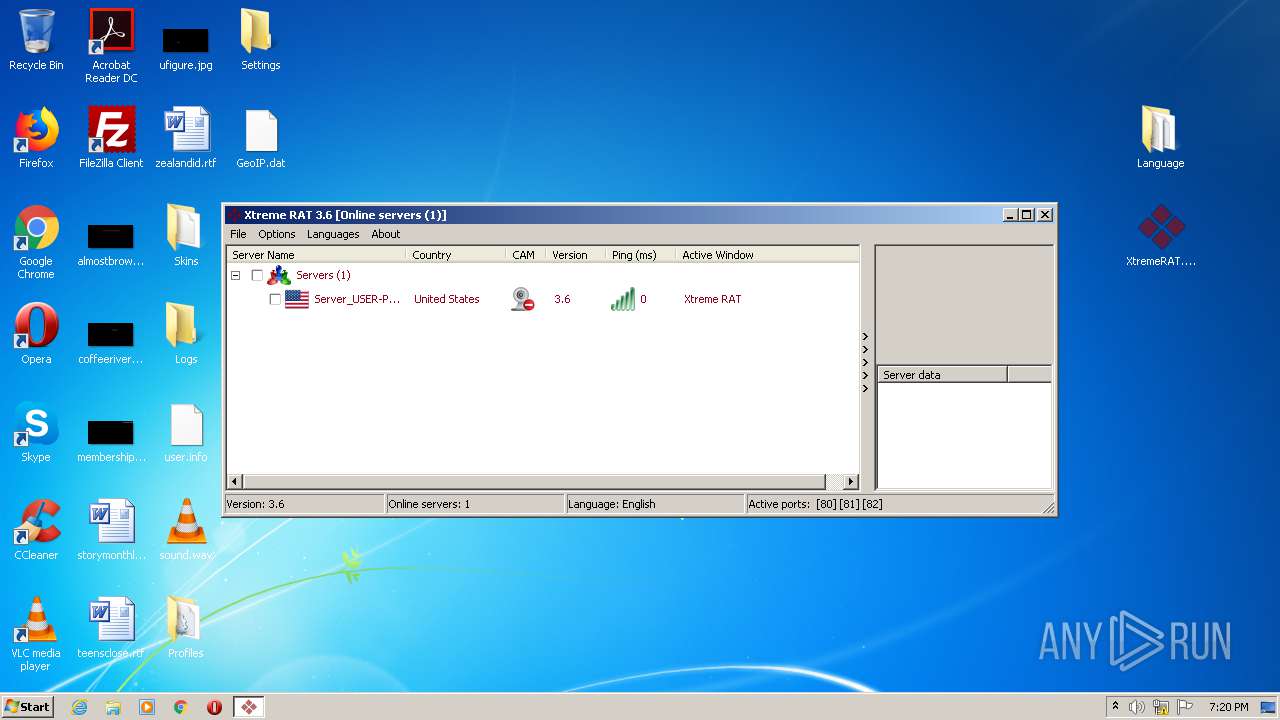Sort by Country column header
The height and width of the screenshot is (720, 1280).
[456, 255]
